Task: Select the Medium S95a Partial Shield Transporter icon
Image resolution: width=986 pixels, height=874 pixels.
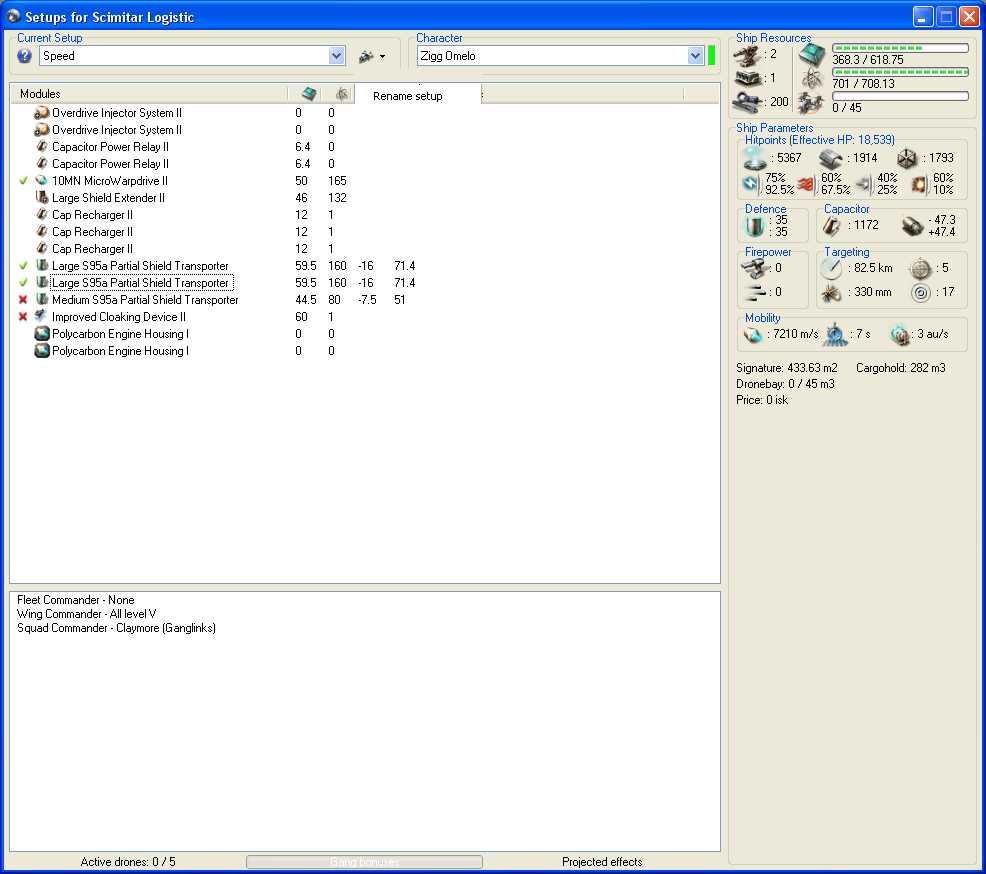Action: click(42, 299)
